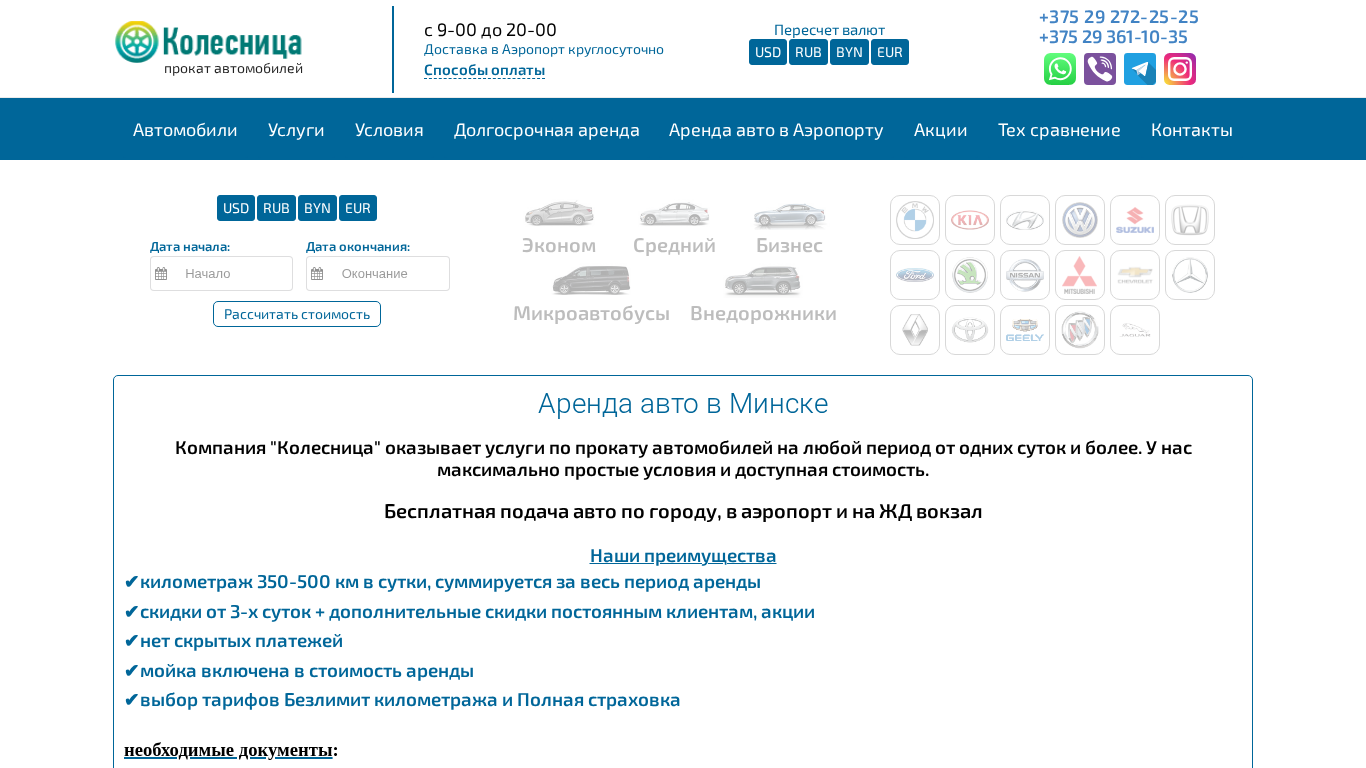
Task: Open the Mercedes-Benz brand logo
Action: click(1190, 275)
